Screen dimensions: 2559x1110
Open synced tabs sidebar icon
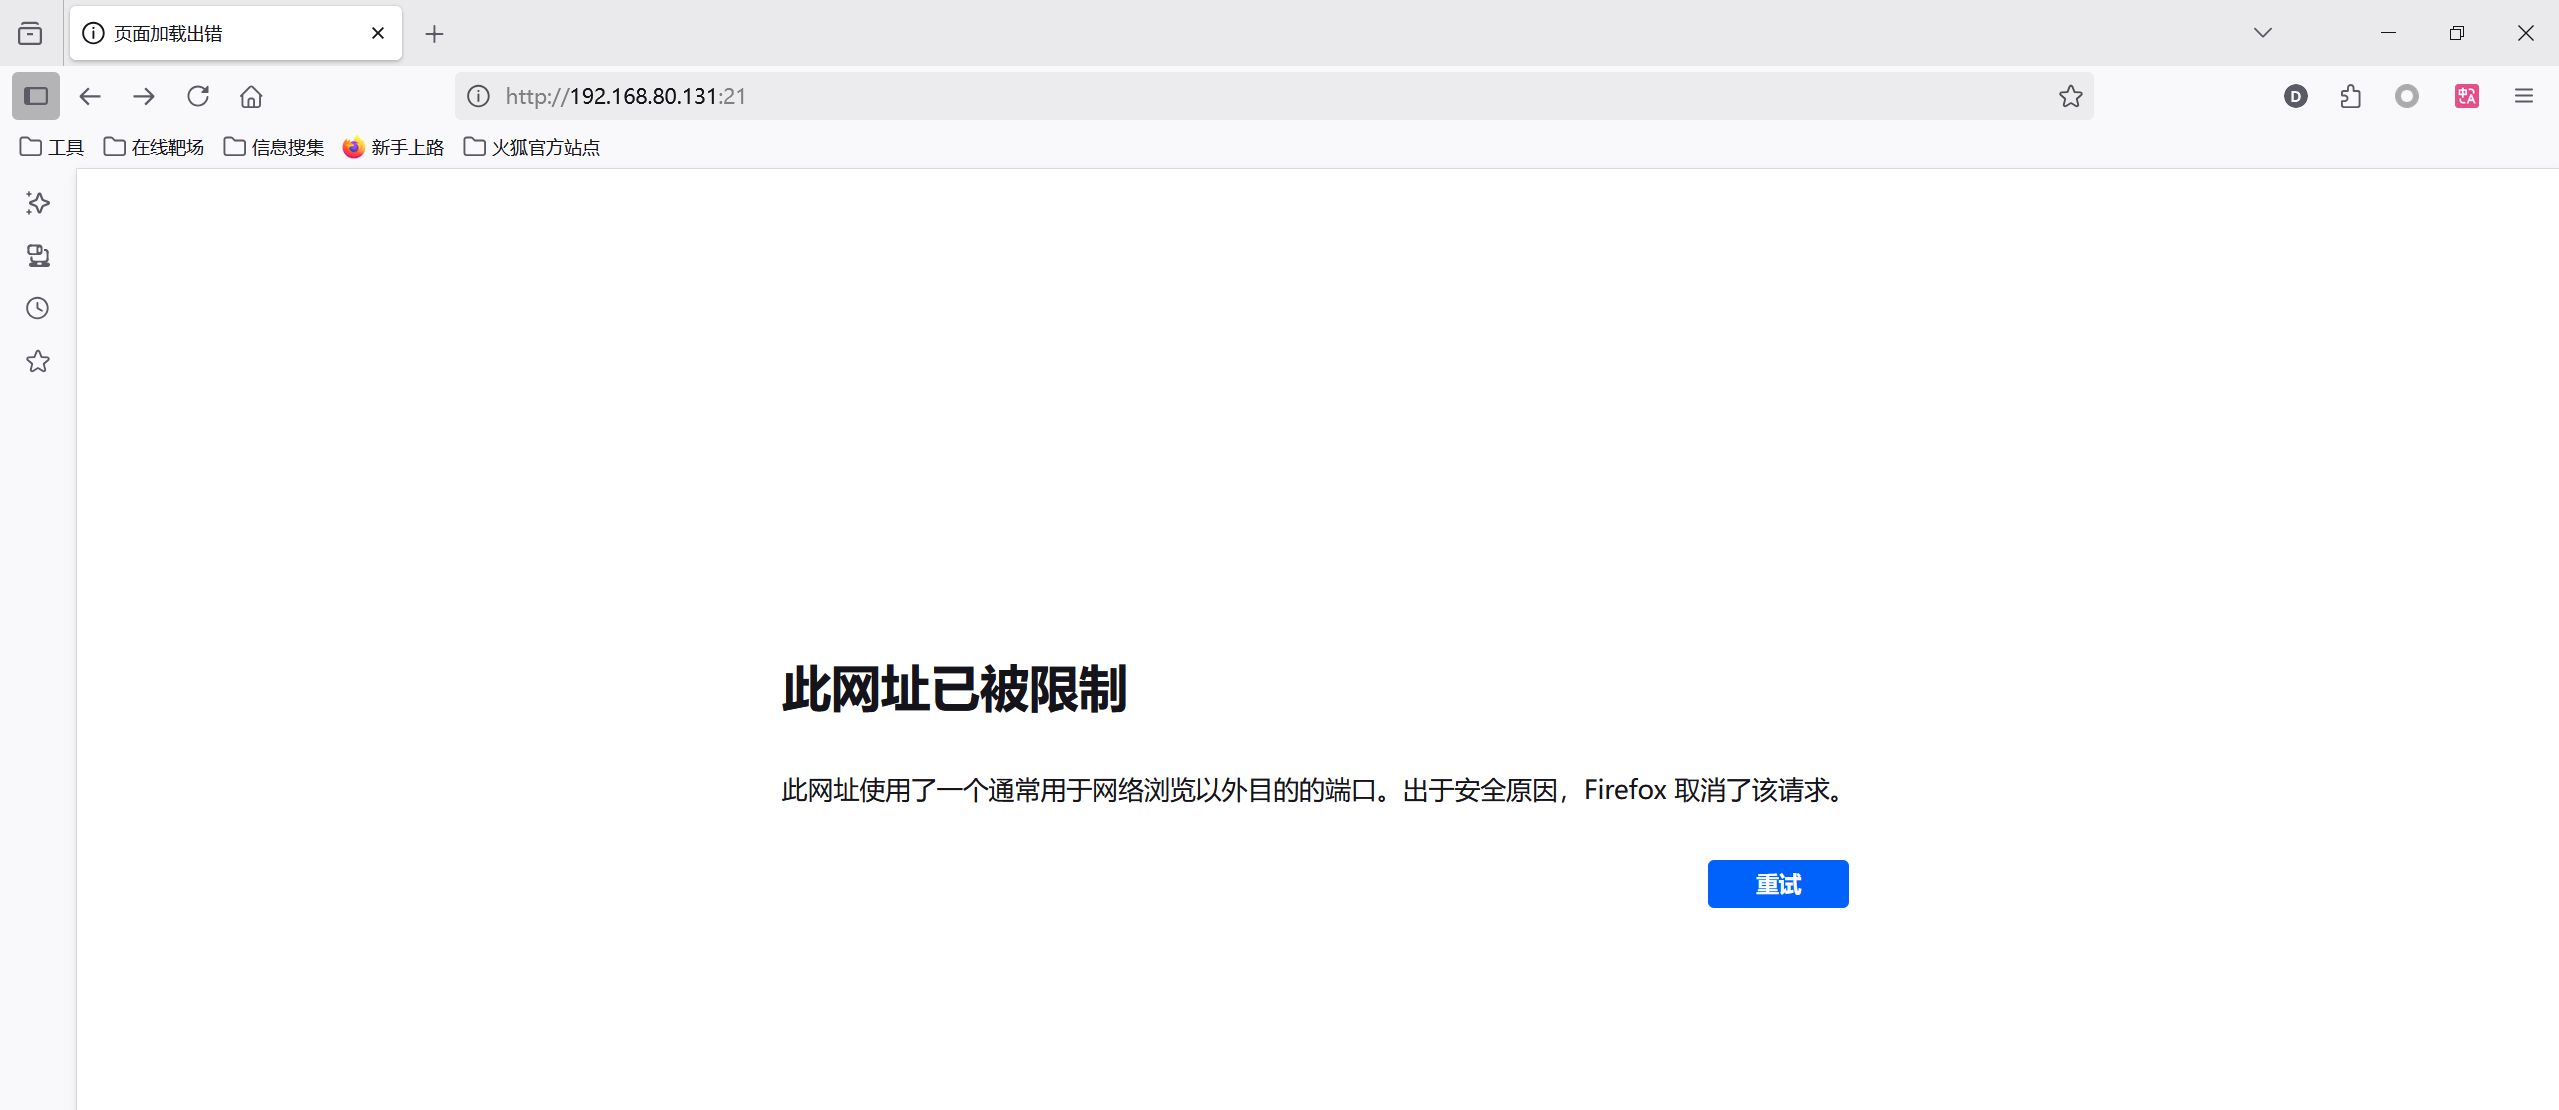(38, 256)
